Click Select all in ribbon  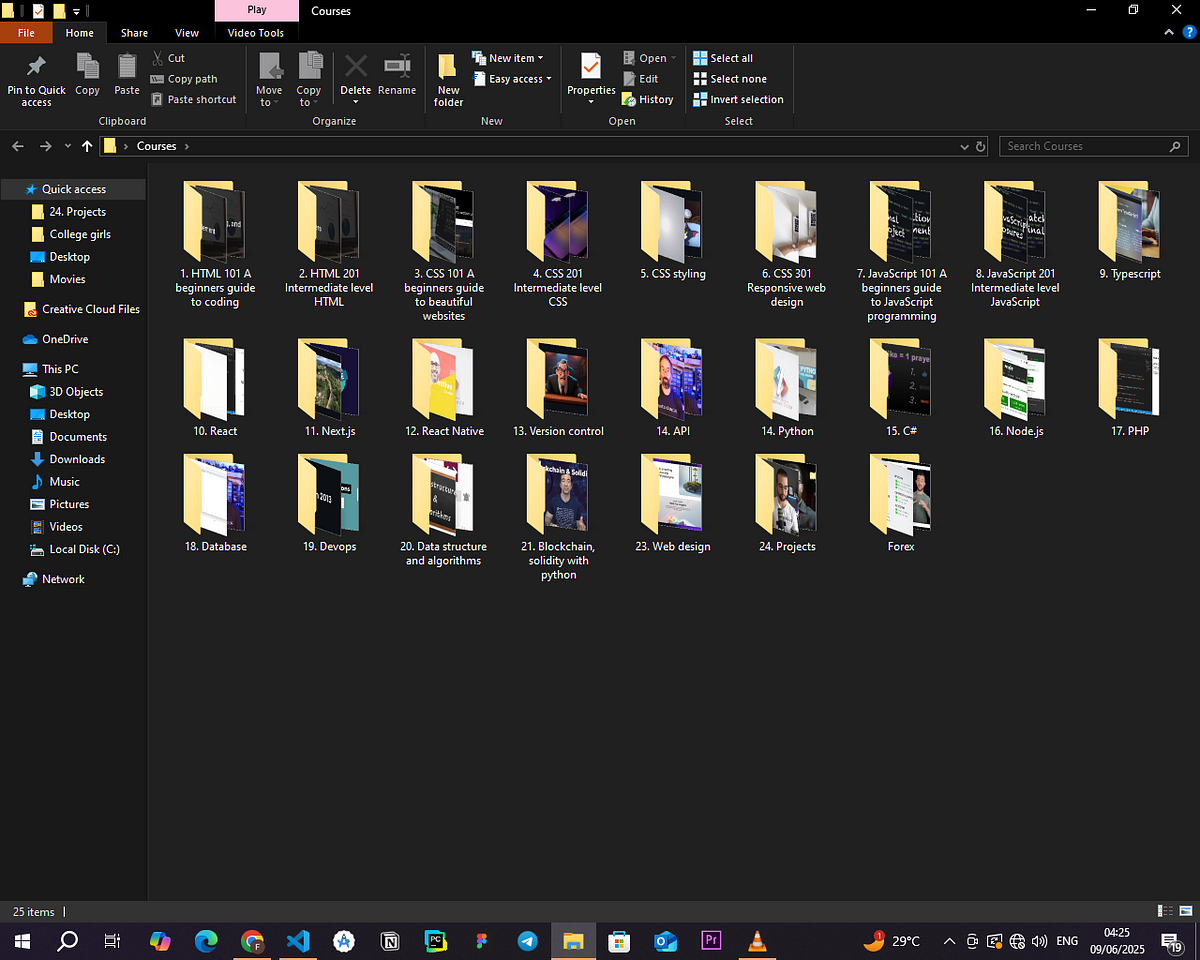click(723, 58)
